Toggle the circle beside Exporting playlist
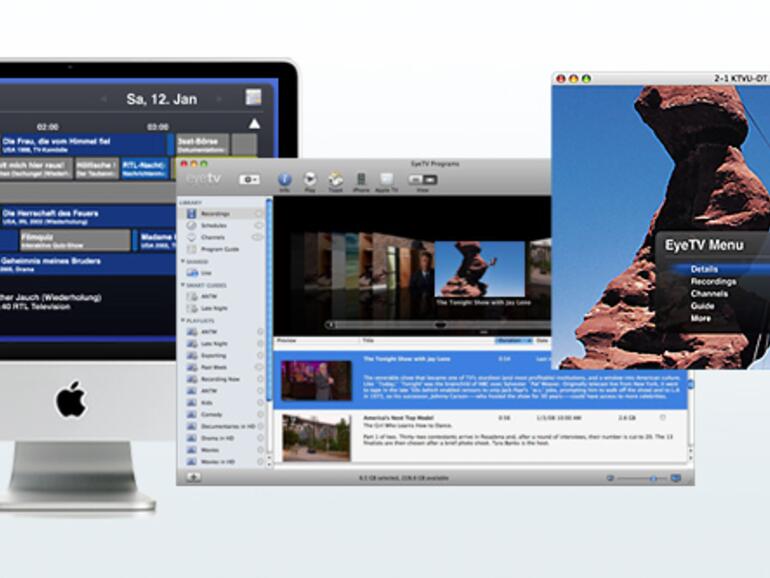Image resolution: width=770 pixels, height=578 pixels. [x=260, y=356]
